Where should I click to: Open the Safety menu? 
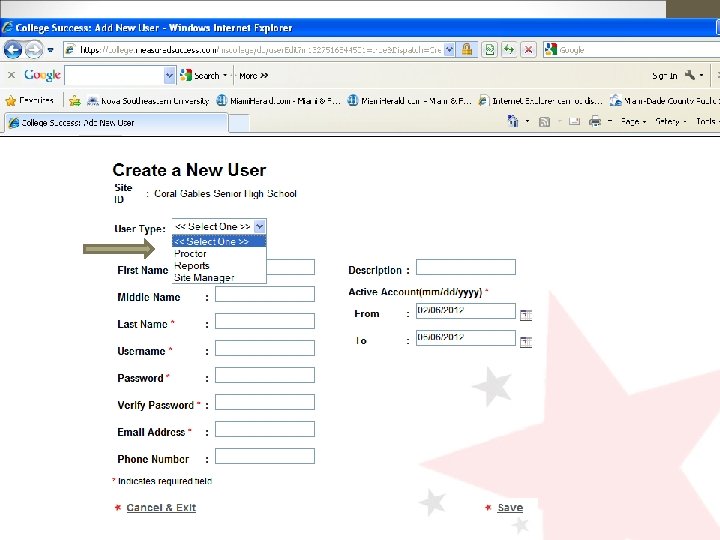670,121
